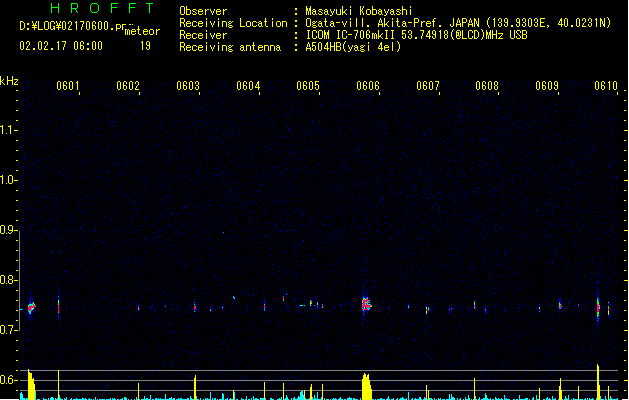
Task: Click the 0603 time marker
Action: (188, 86)
